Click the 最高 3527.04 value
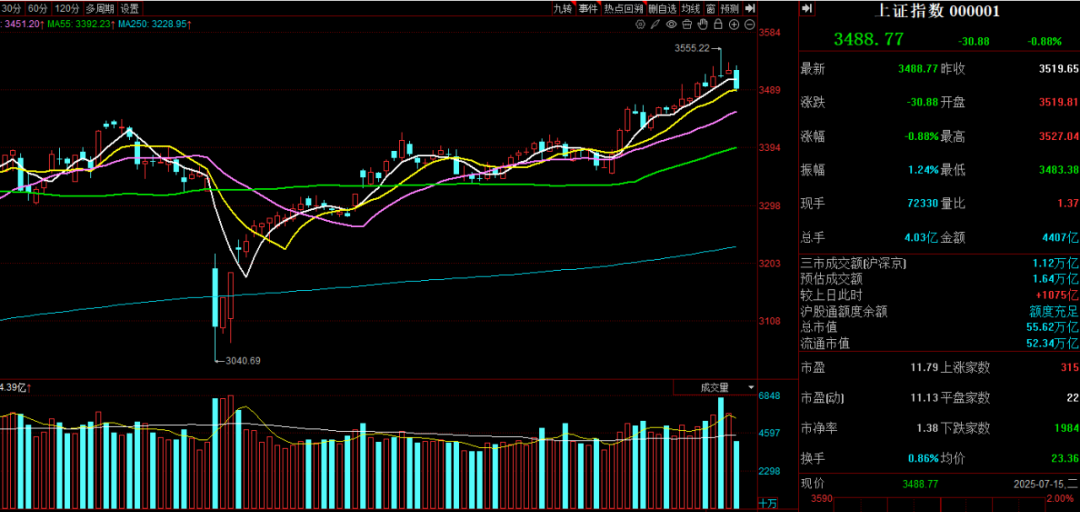Image resolution: width=1080 pixels, height=512 pixels. [1059, 136]
